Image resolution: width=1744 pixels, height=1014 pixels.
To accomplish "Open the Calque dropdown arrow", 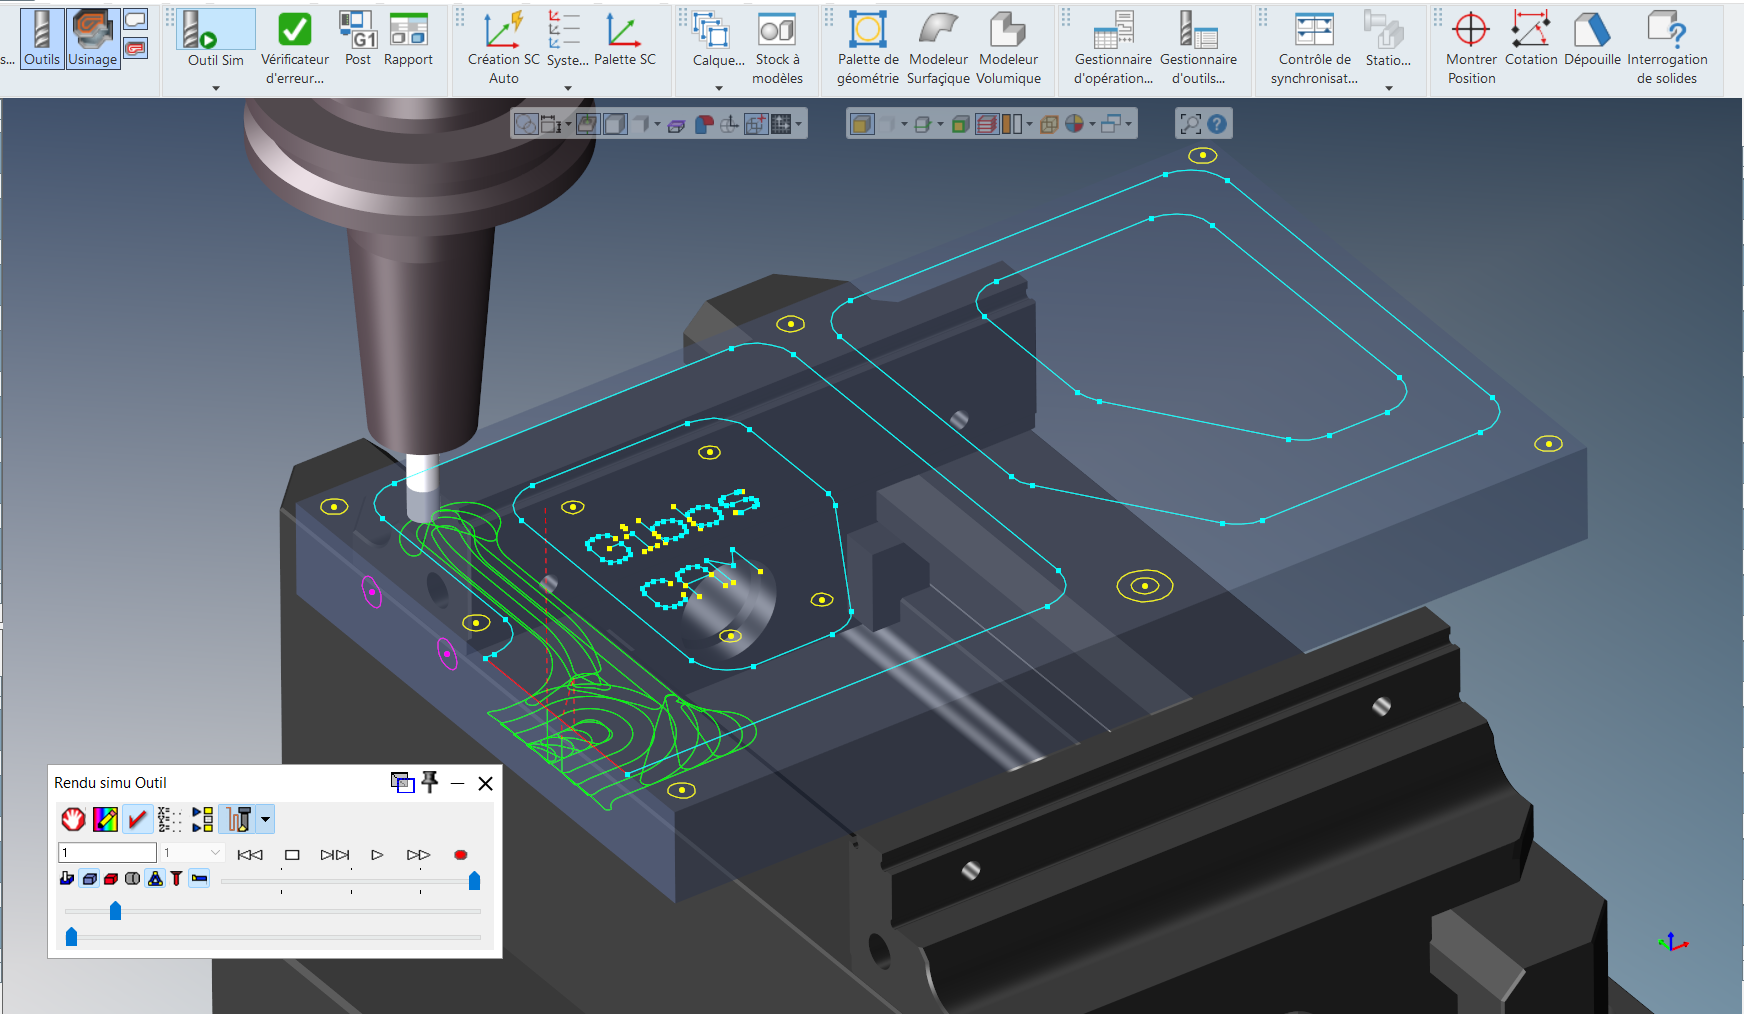I will [x=718, y=88].
